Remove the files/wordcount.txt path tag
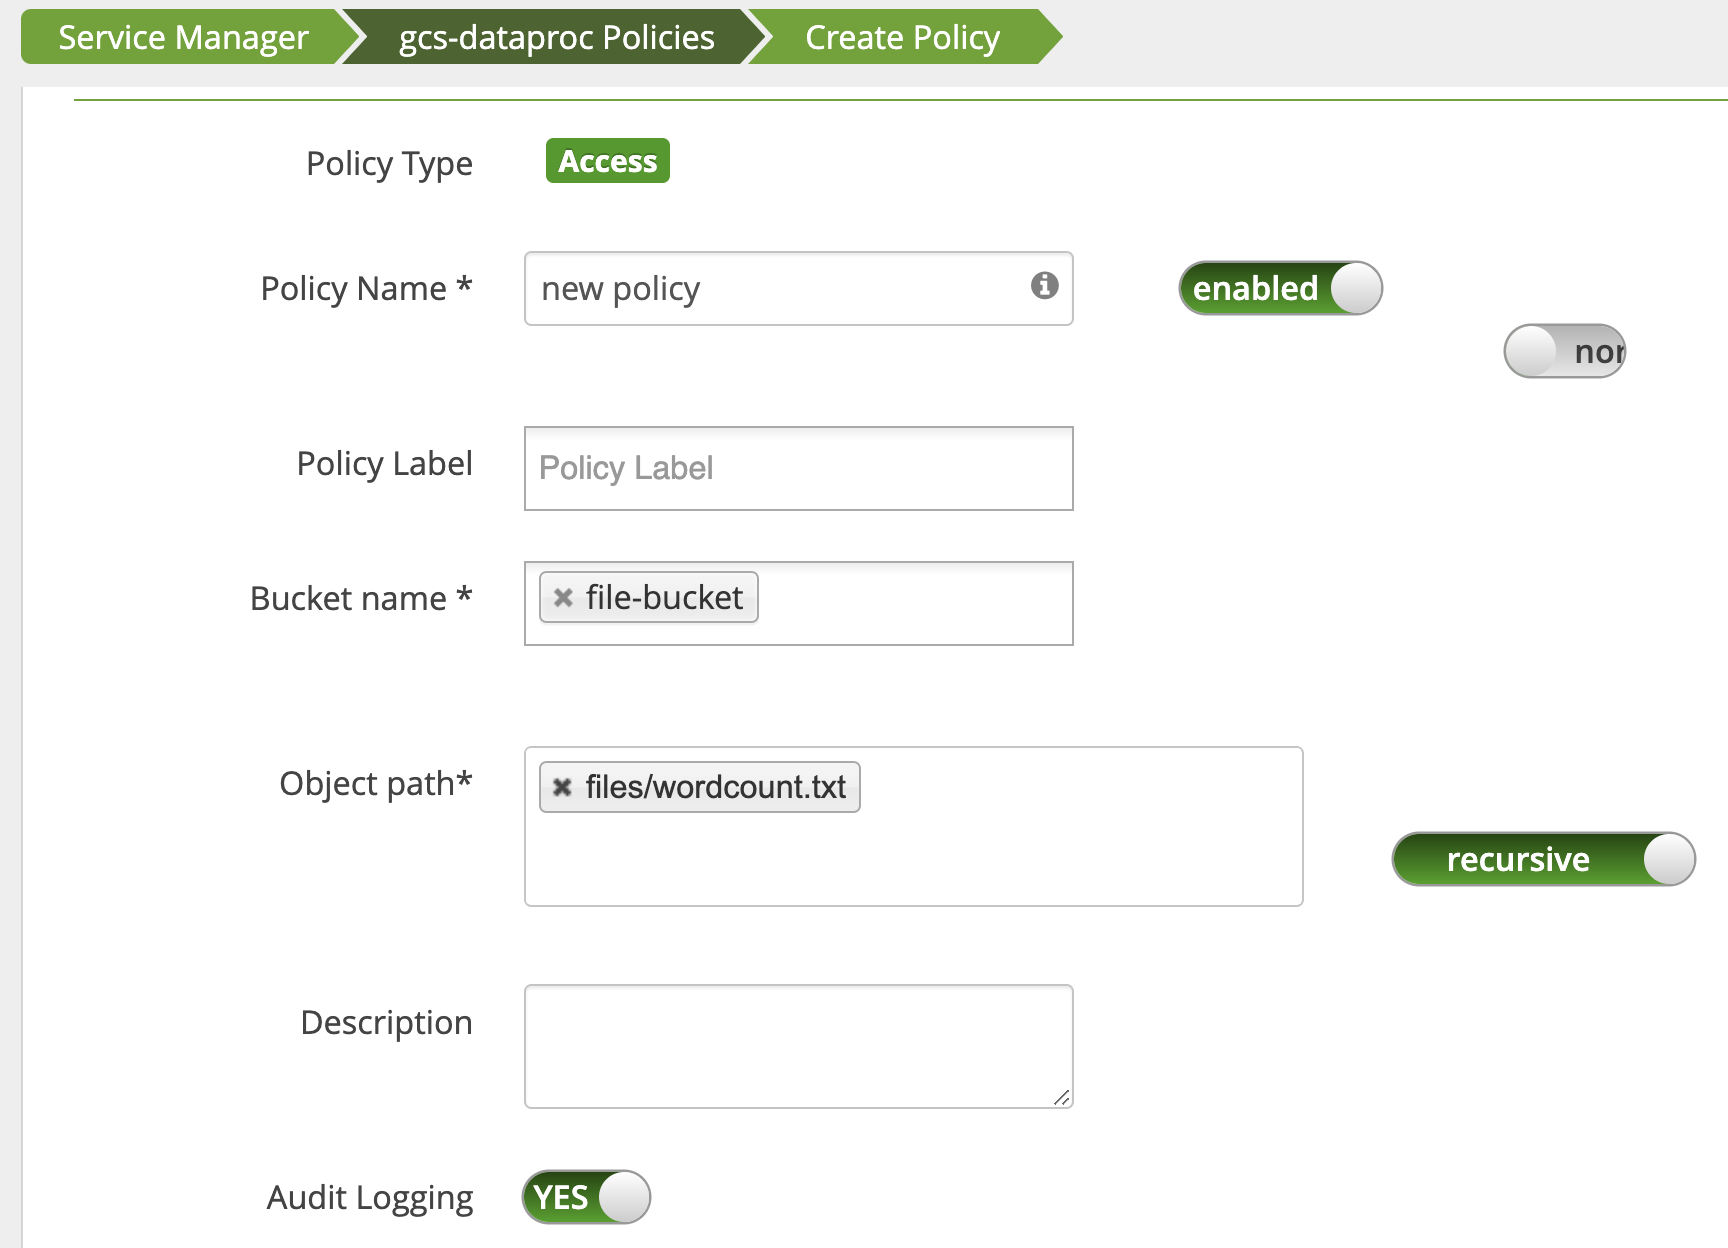Image resolution: width=1728 pixels, height=1248 pixels. pos(563,788)
